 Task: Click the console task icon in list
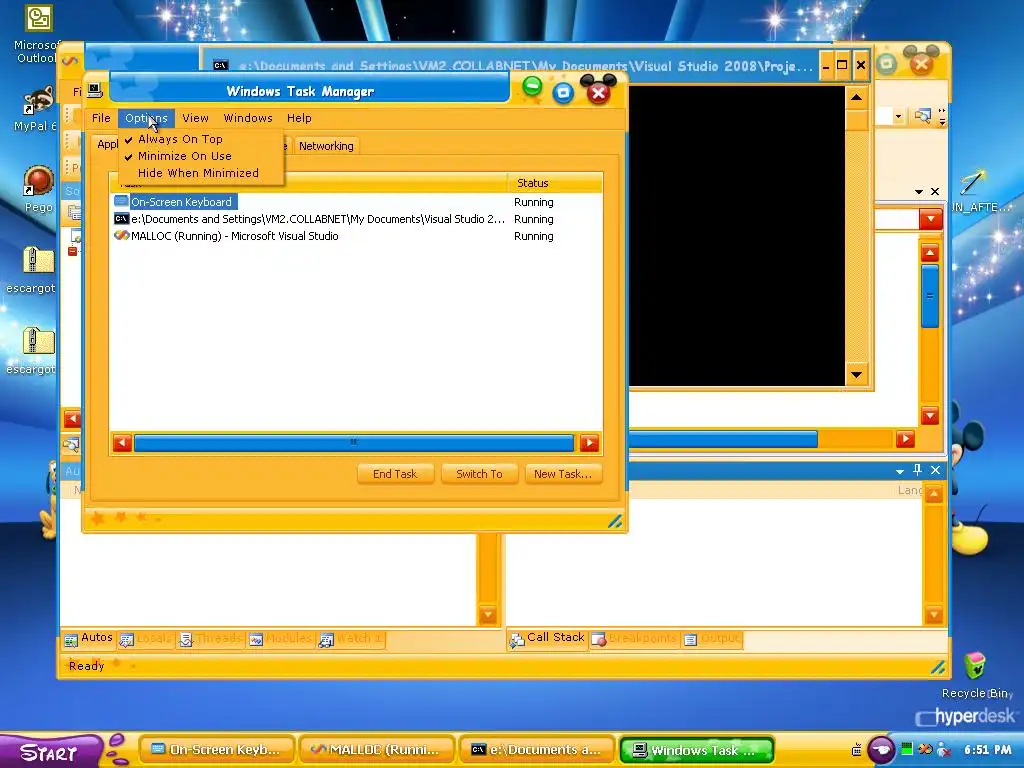click(x=121, y=219)
